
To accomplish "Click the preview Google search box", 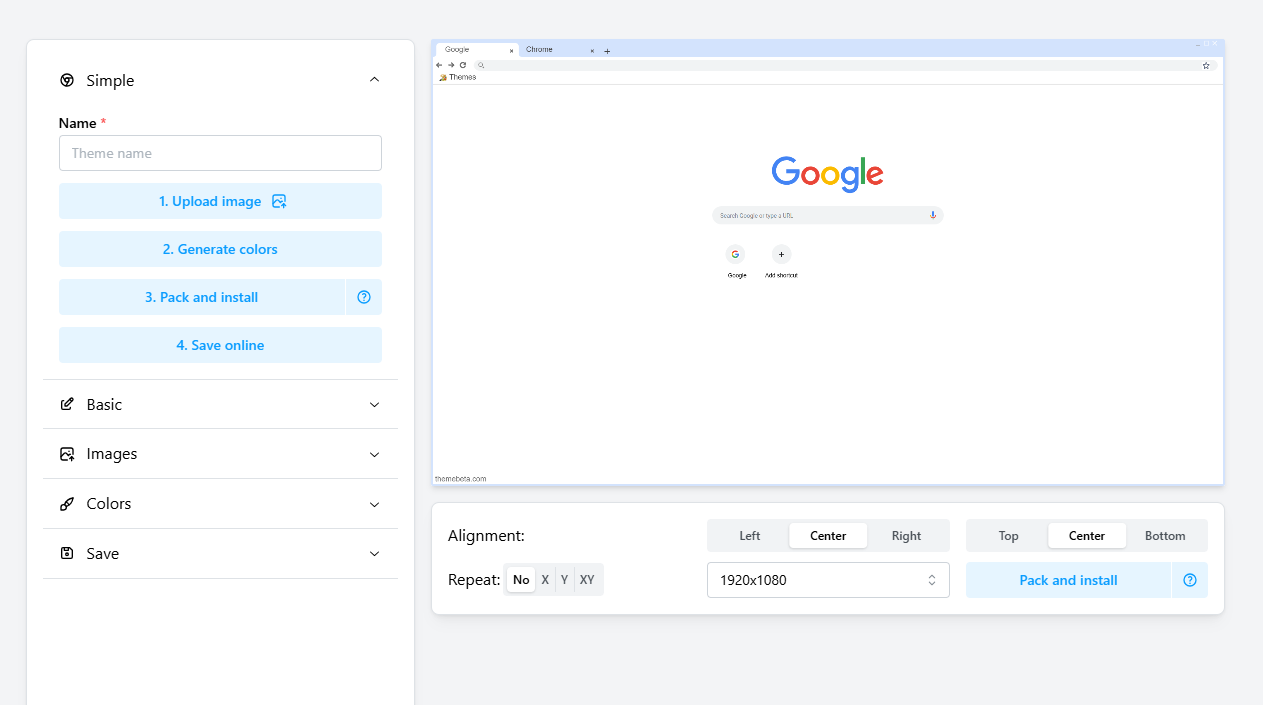I will coord(828,215).
